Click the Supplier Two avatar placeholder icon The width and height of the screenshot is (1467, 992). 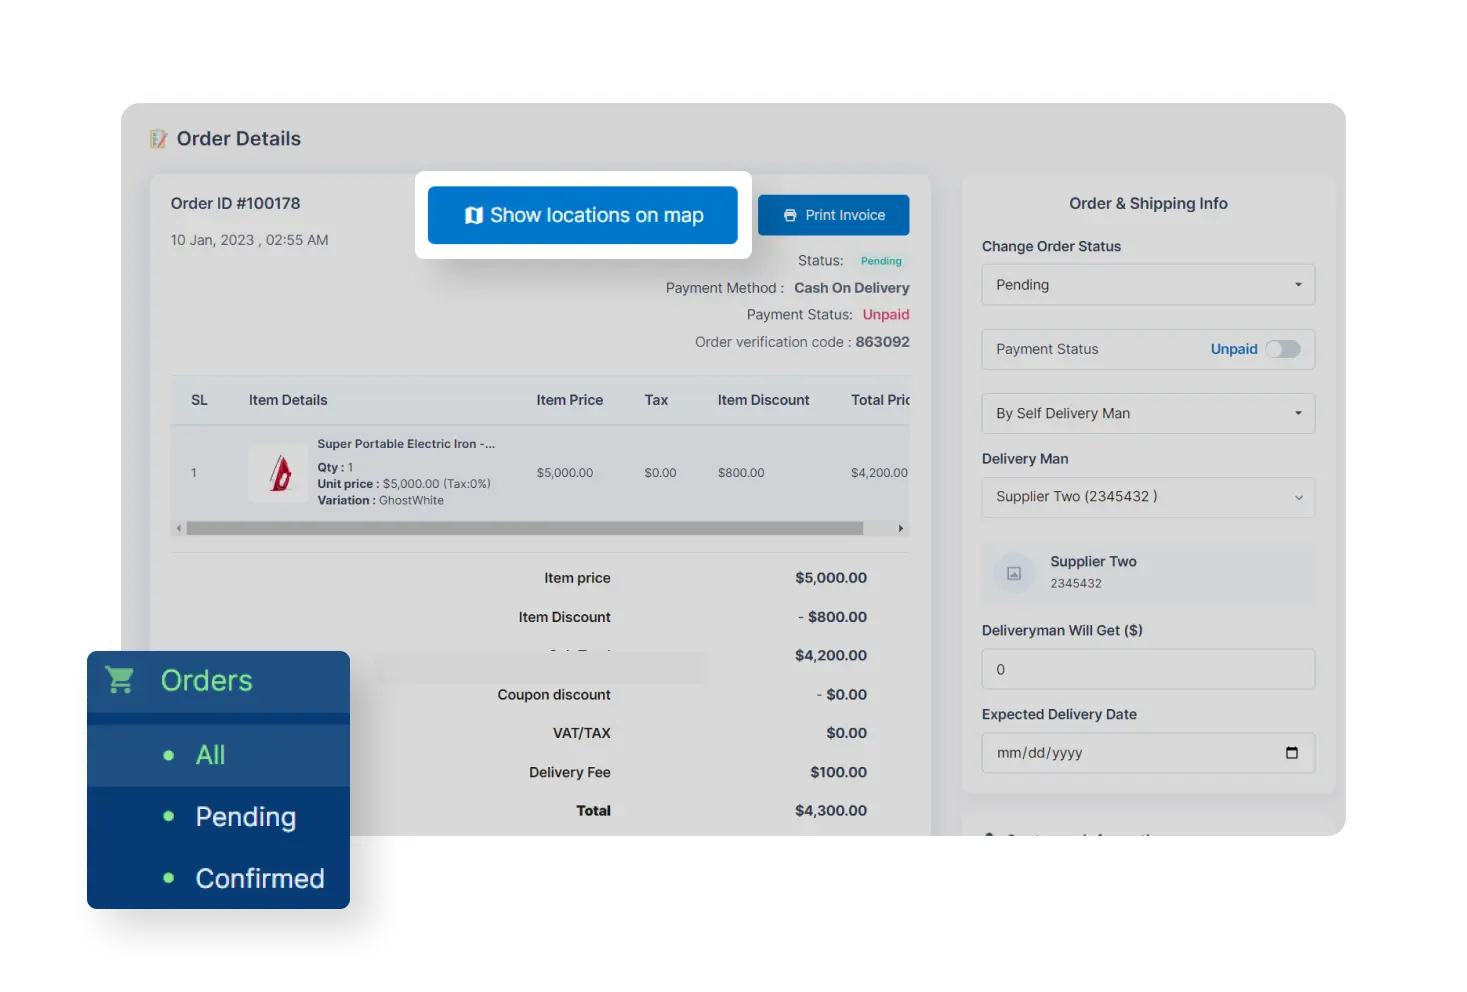click(x=1013, y=573)
